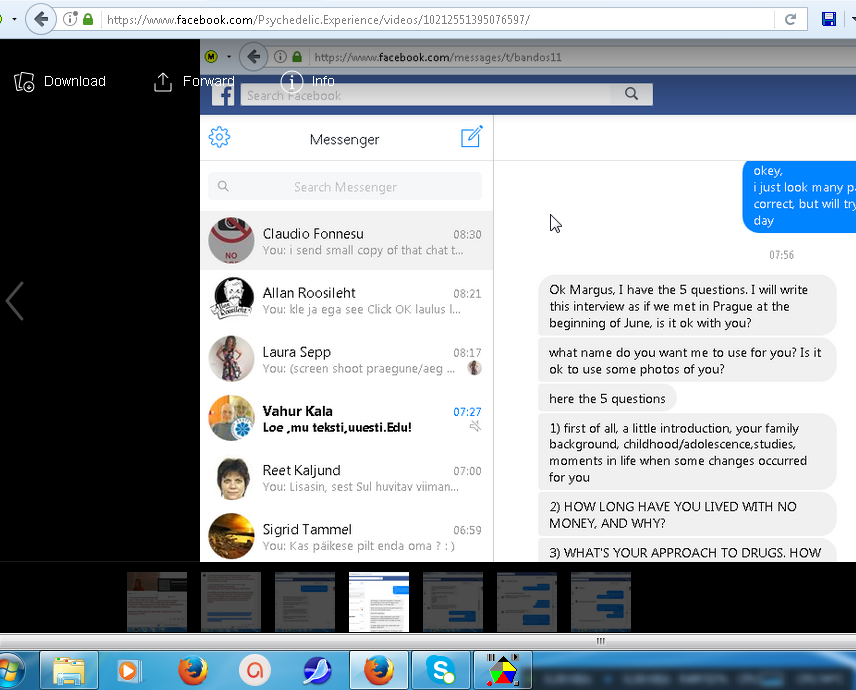Forward the photo using Forward button

(x=193, y=81)
